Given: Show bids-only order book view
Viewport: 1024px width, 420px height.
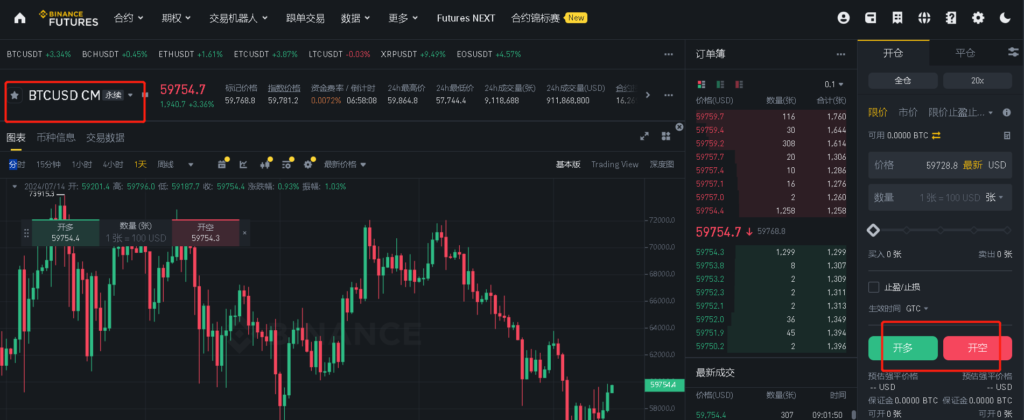Looking at the screenshot, I should pyautogui.click(x=720, y=84).
